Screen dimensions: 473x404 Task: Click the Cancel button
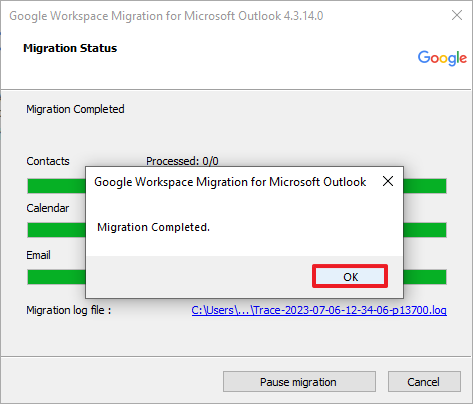pos(424,382)
